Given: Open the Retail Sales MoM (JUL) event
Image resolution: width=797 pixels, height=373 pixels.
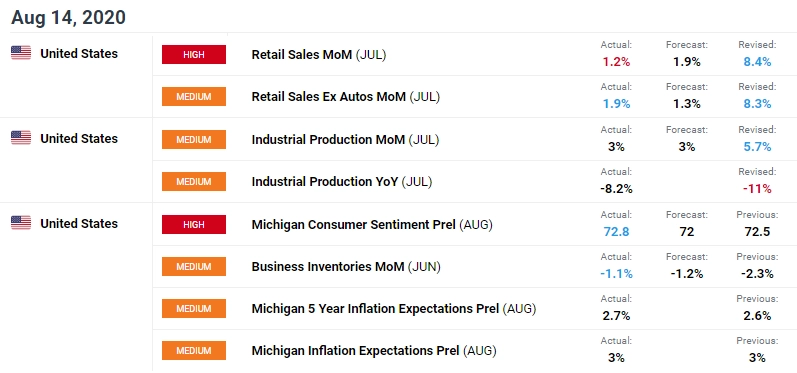Looking at the screenshot, I should pos(319,55).
